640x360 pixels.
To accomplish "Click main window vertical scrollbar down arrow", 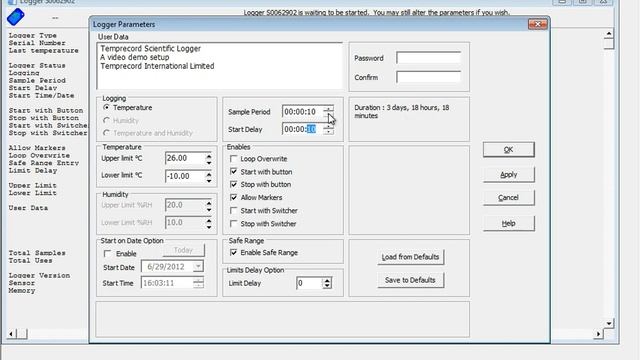I will (609, 324).
